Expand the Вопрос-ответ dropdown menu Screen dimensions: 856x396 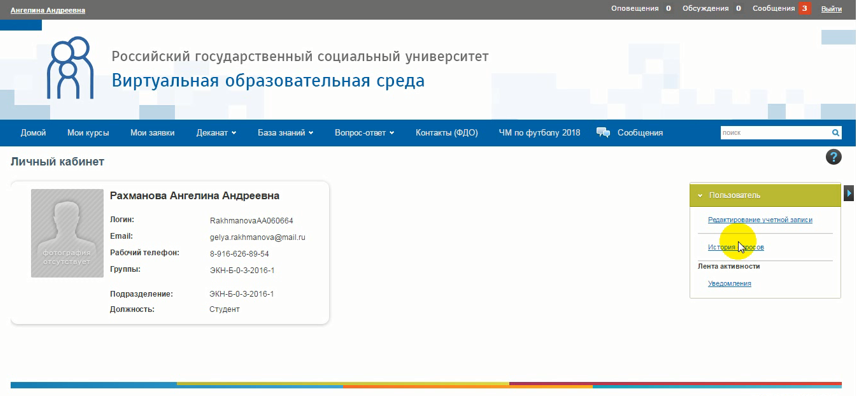pos(364,133)
